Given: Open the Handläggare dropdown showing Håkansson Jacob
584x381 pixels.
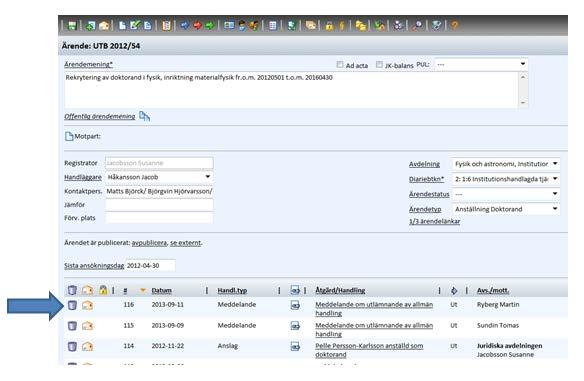Looking at the screenshot, I should (x=159, y=177).
